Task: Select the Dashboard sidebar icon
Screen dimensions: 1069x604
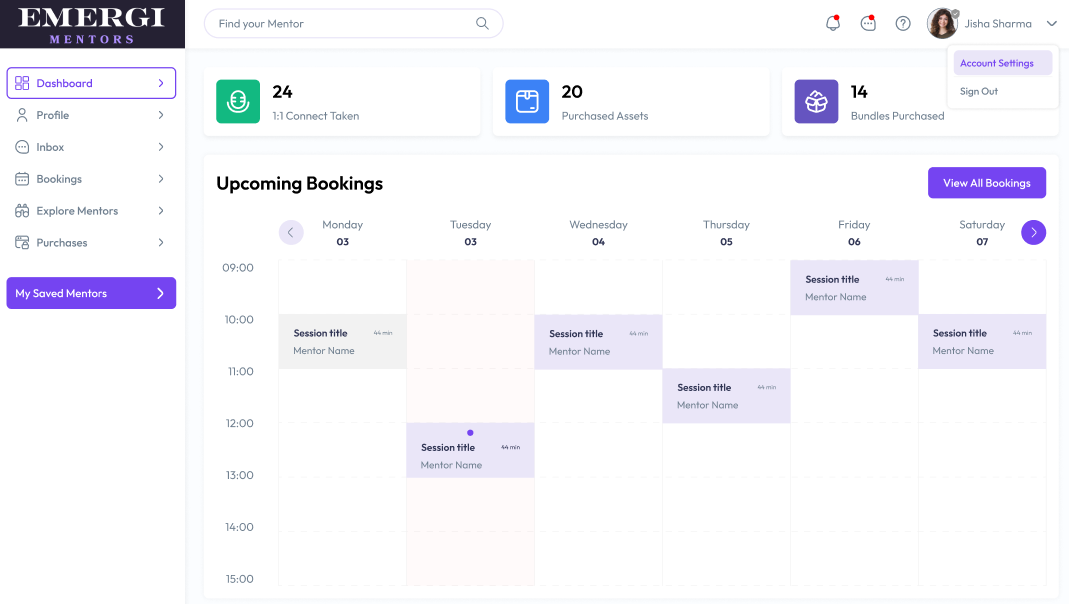Action: 21,83
